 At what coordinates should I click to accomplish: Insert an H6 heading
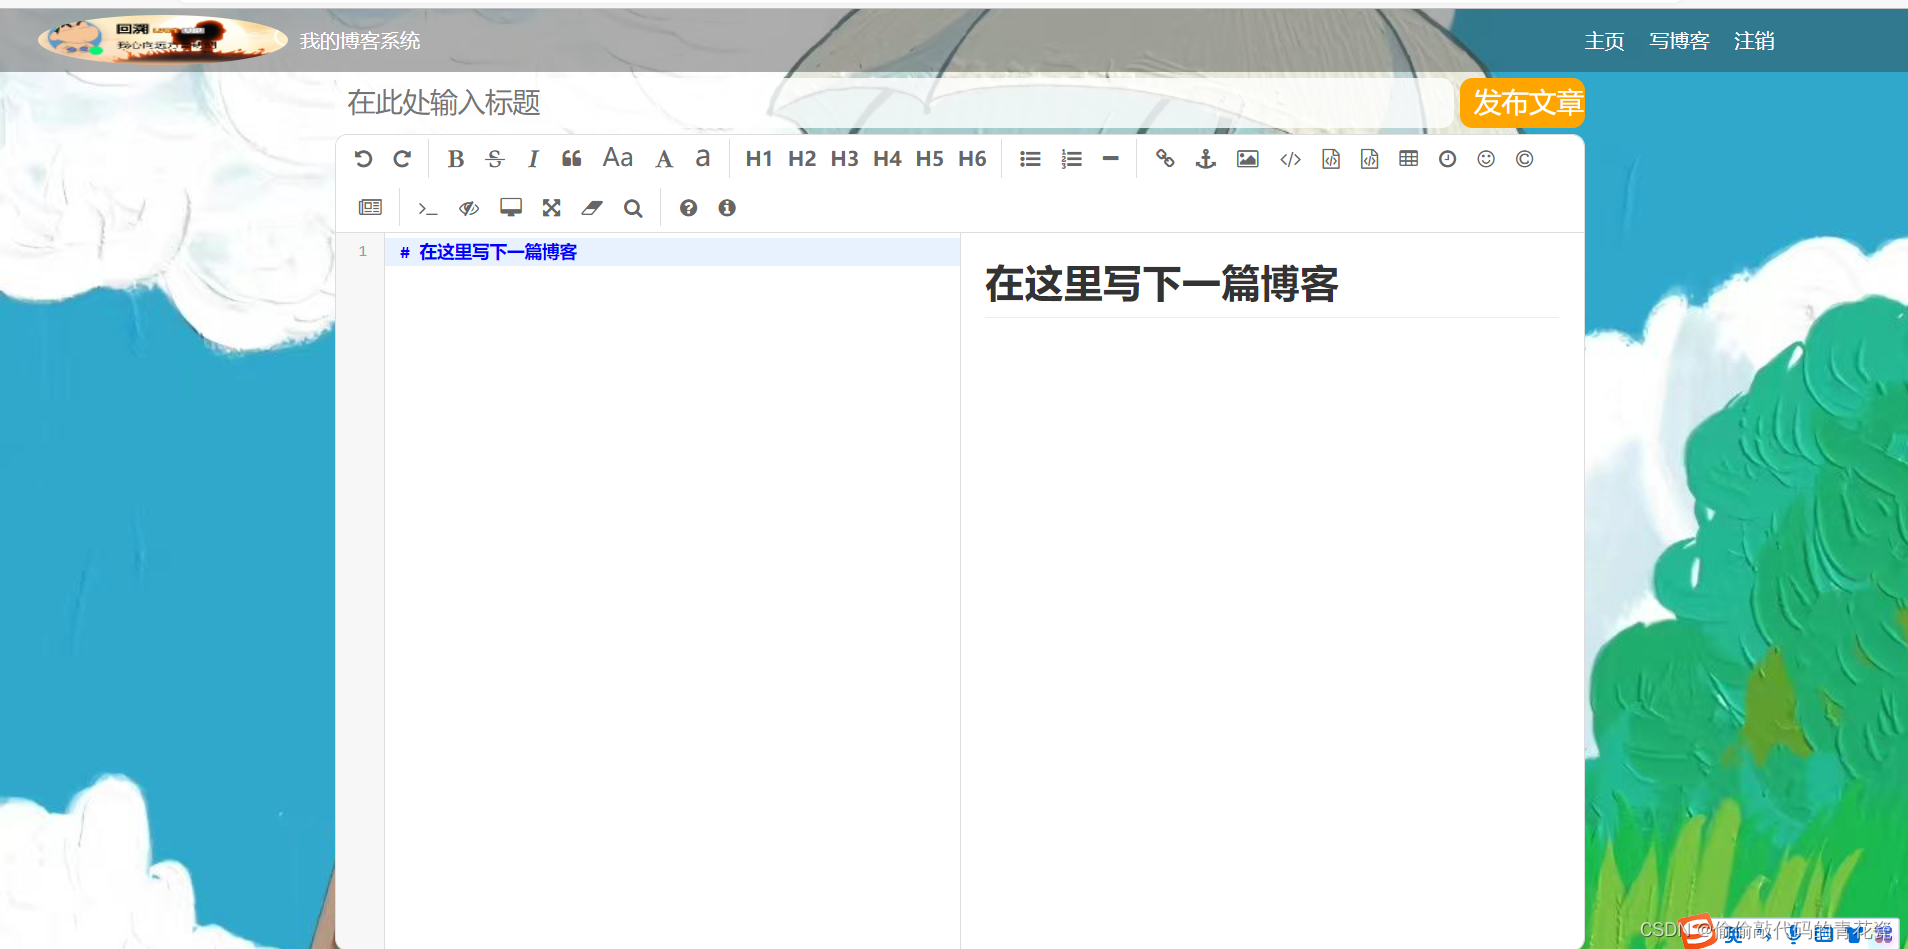click(x=972, y=159)
